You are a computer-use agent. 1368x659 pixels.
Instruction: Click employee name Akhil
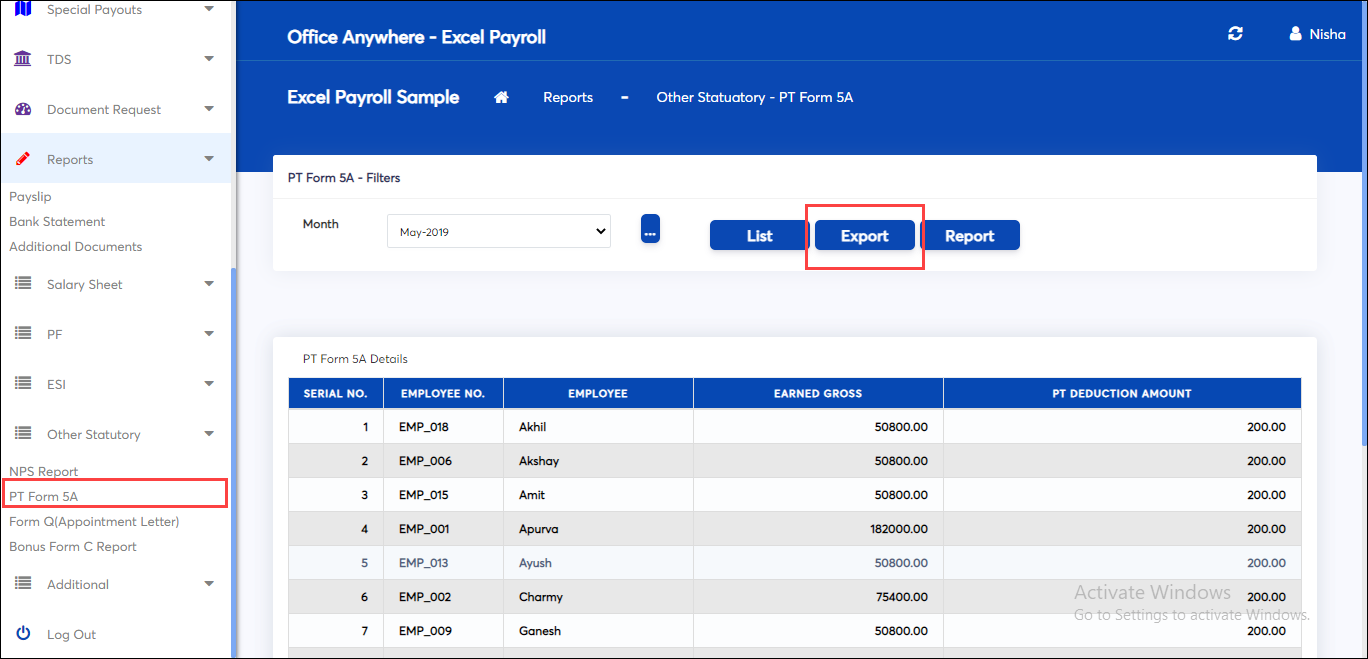(x=533, y=427)
